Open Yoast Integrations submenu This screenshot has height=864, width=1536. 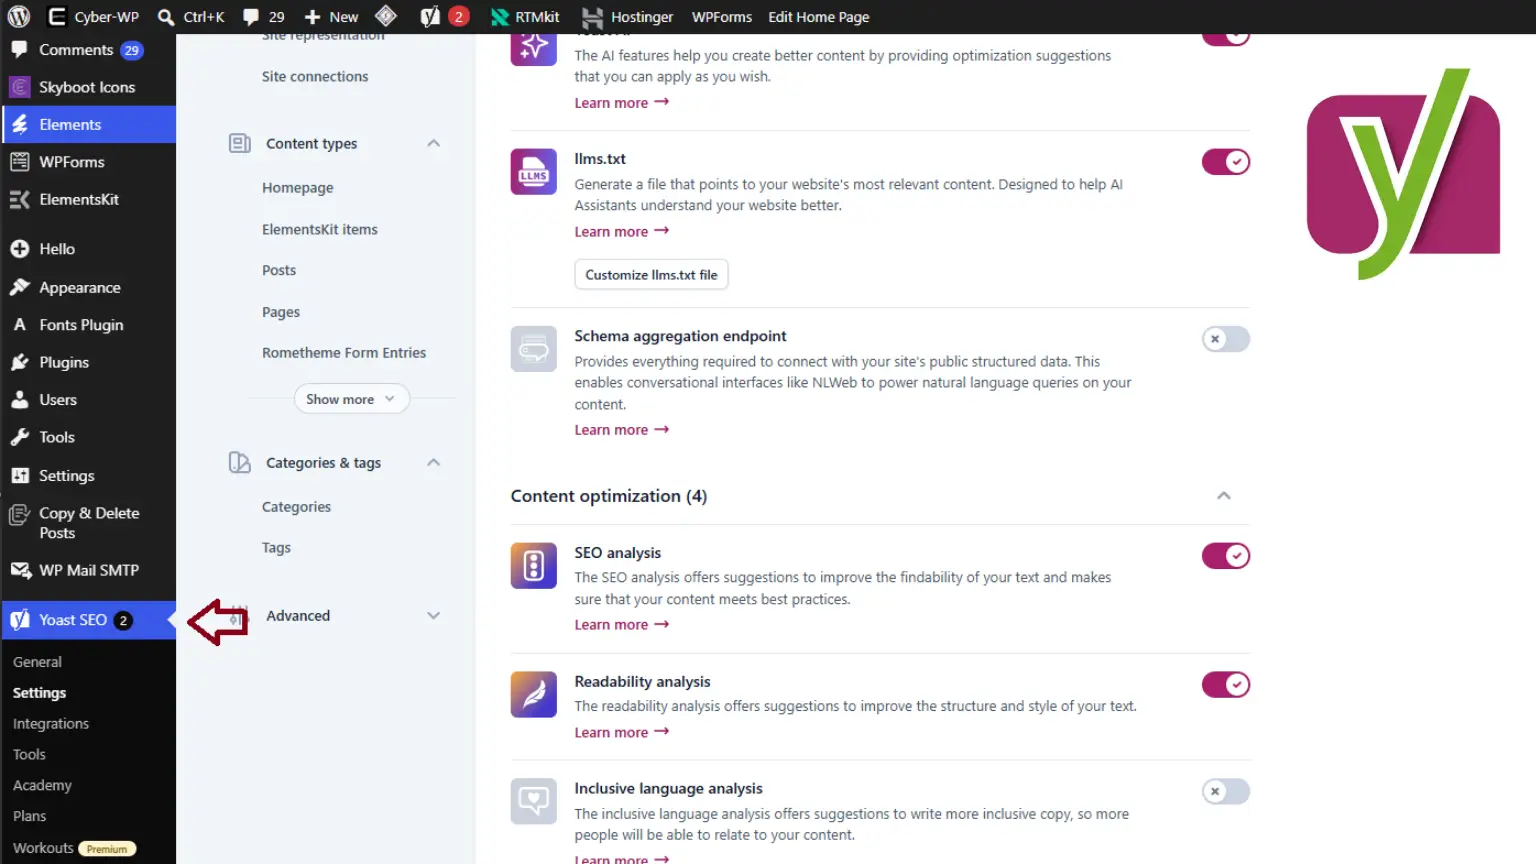pyautogui.click(x=50, y=724)
